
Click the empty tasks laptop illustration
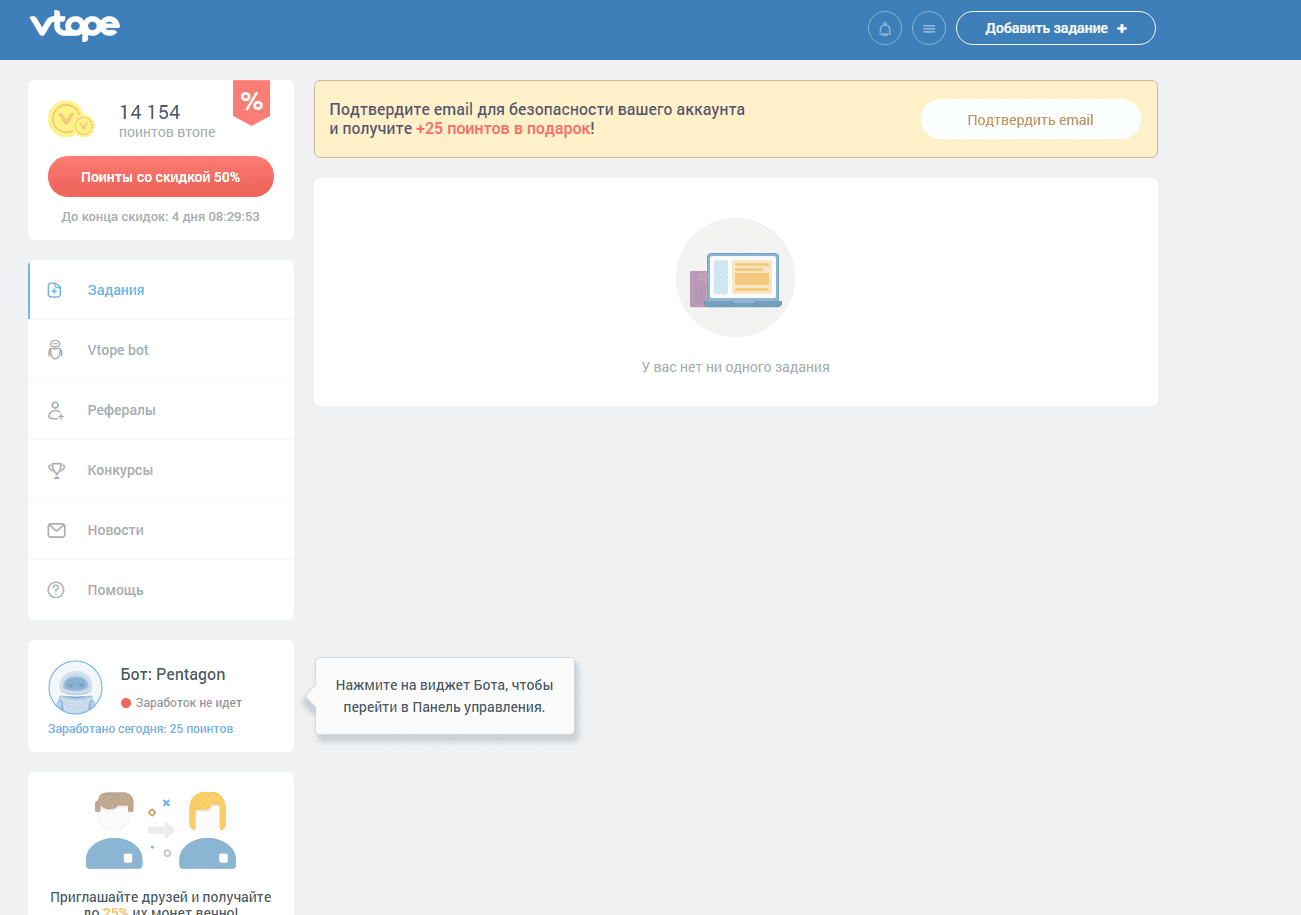tap(735, 278)
